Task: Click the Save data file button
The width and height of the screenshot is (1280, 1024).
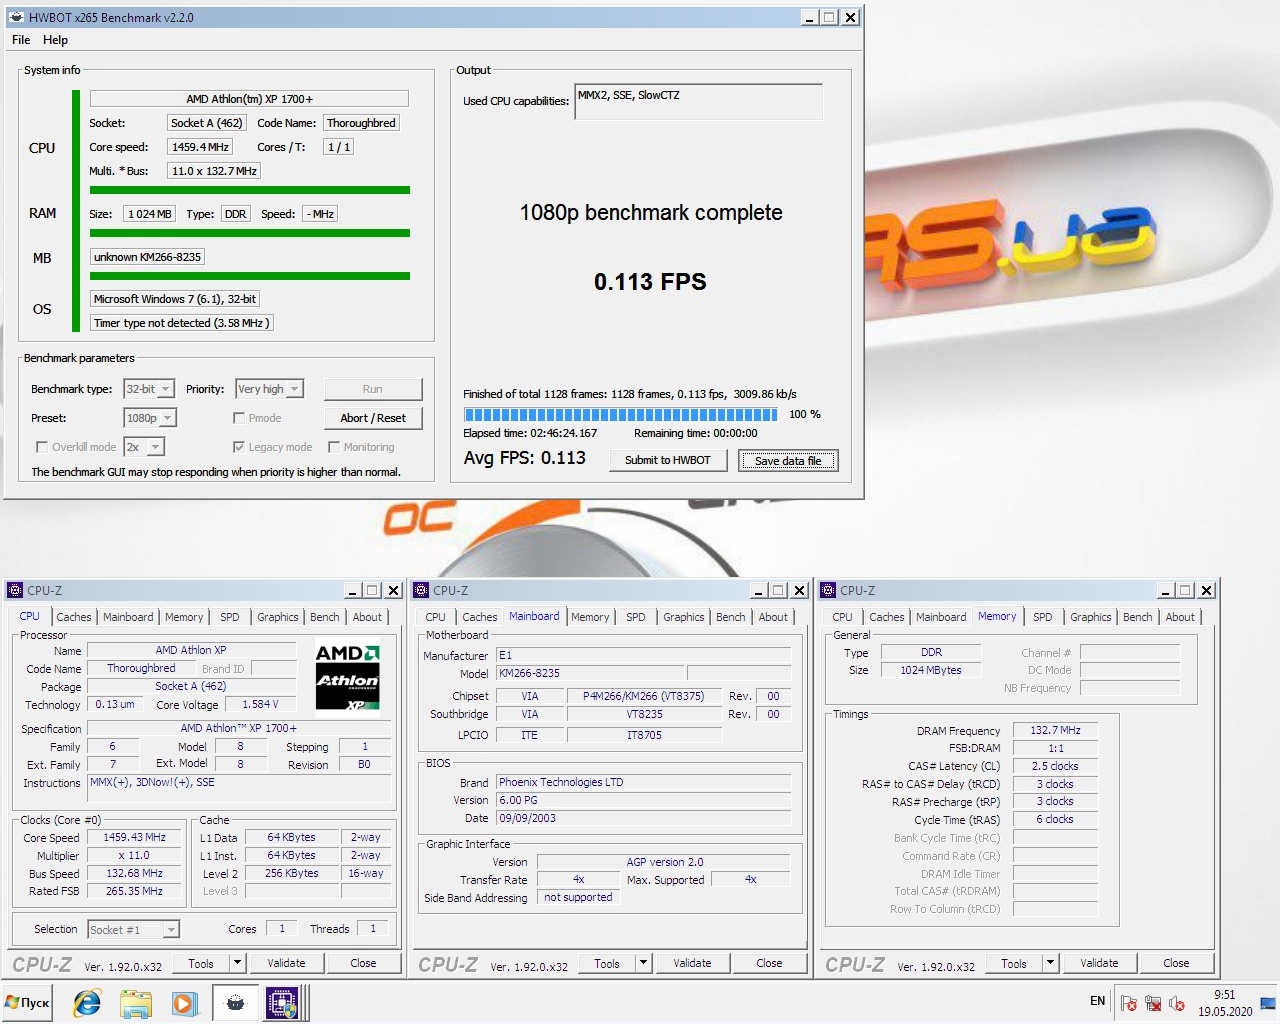Action: 788,461
